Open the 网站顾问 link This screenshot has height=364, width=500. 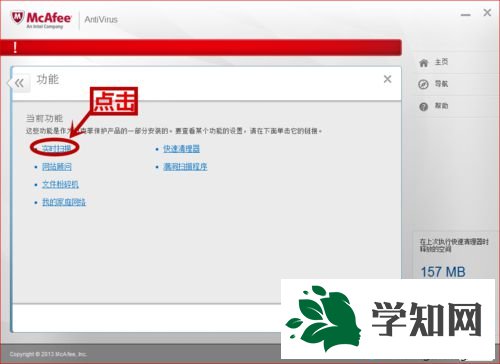click(x=57, y=166)
